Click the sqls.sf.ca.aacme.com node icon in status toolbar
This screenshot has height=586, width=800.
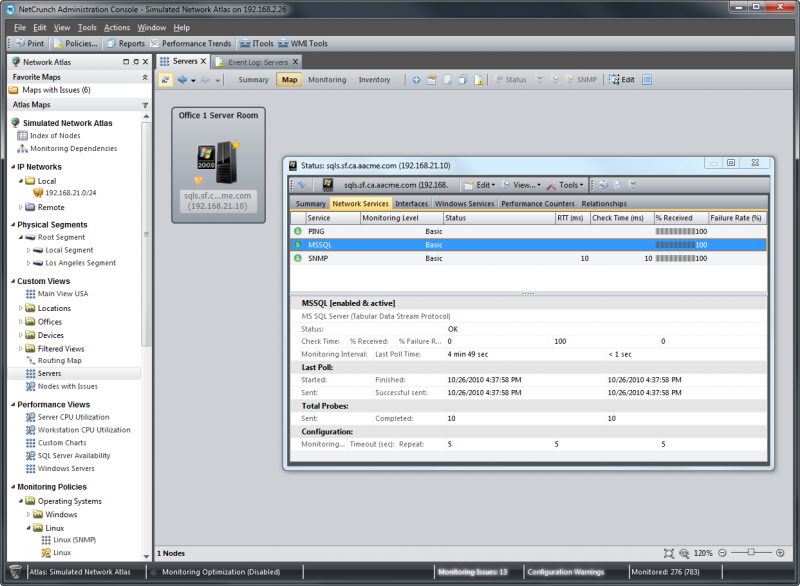[328, 185]
